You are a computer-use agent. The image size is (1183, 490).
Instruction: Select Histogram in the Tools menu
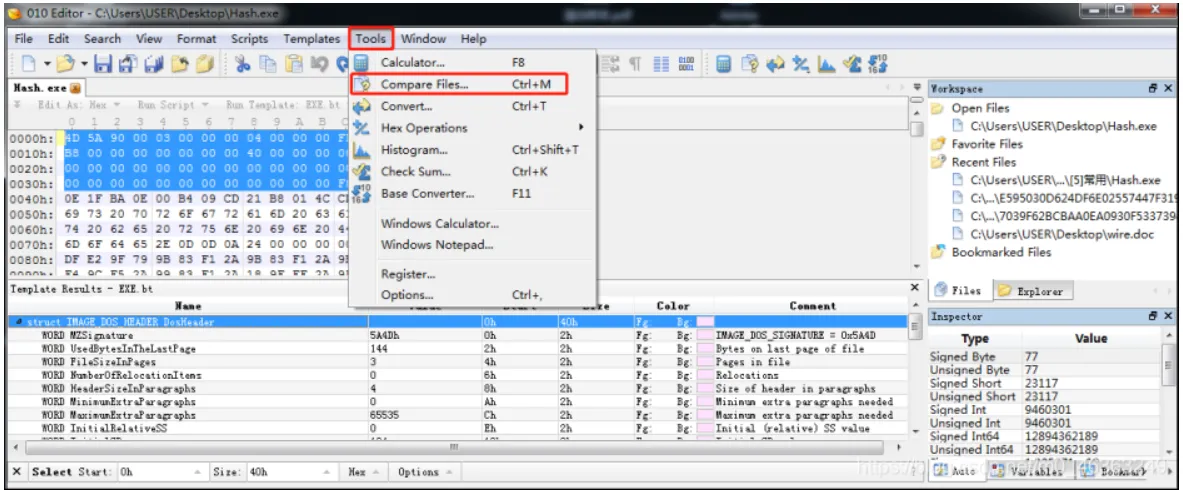click(x=472, y=150)
